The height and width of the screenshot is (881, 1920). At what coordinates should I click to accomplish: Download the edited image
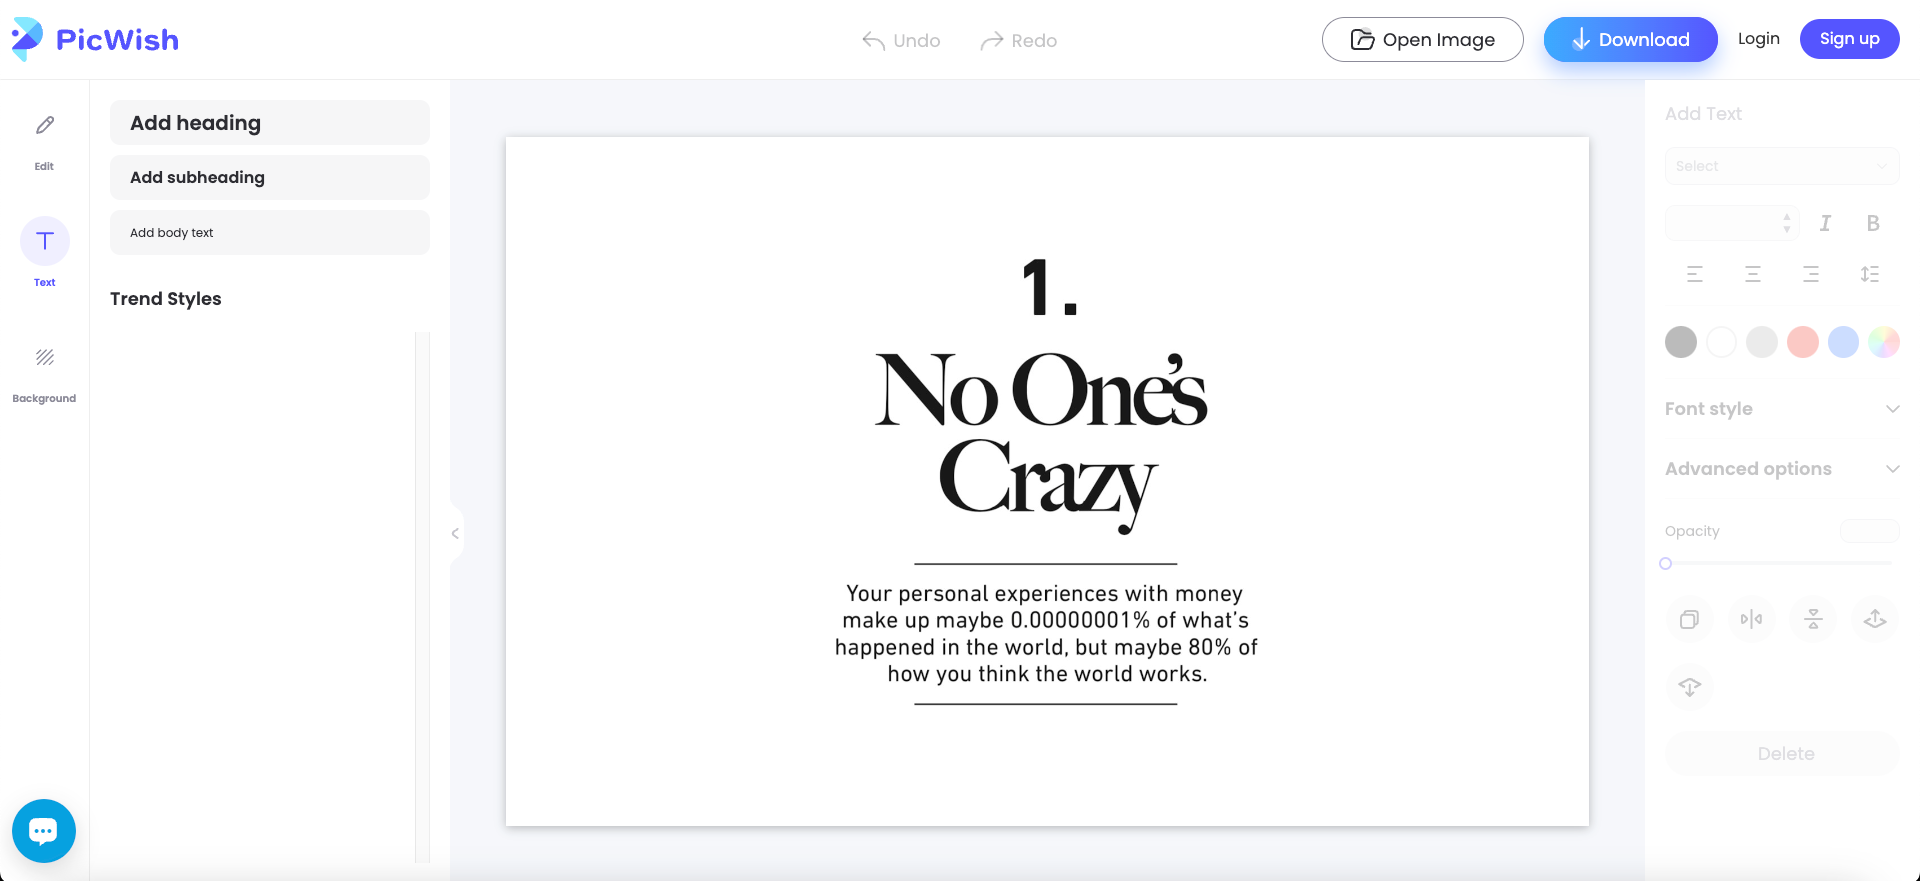coord(1631,40)
